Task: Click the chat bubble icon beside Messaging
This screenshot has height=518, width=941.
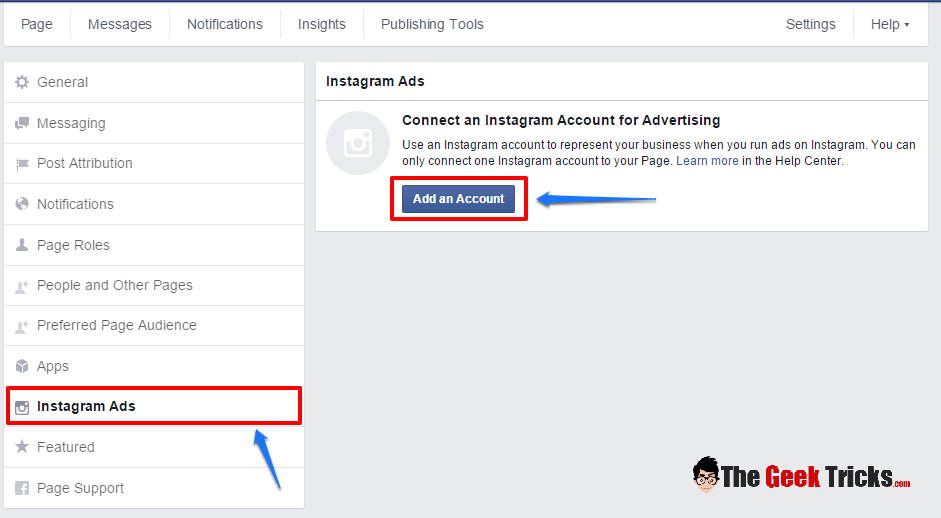Action: pyautogui.click(x=22, y=123)
